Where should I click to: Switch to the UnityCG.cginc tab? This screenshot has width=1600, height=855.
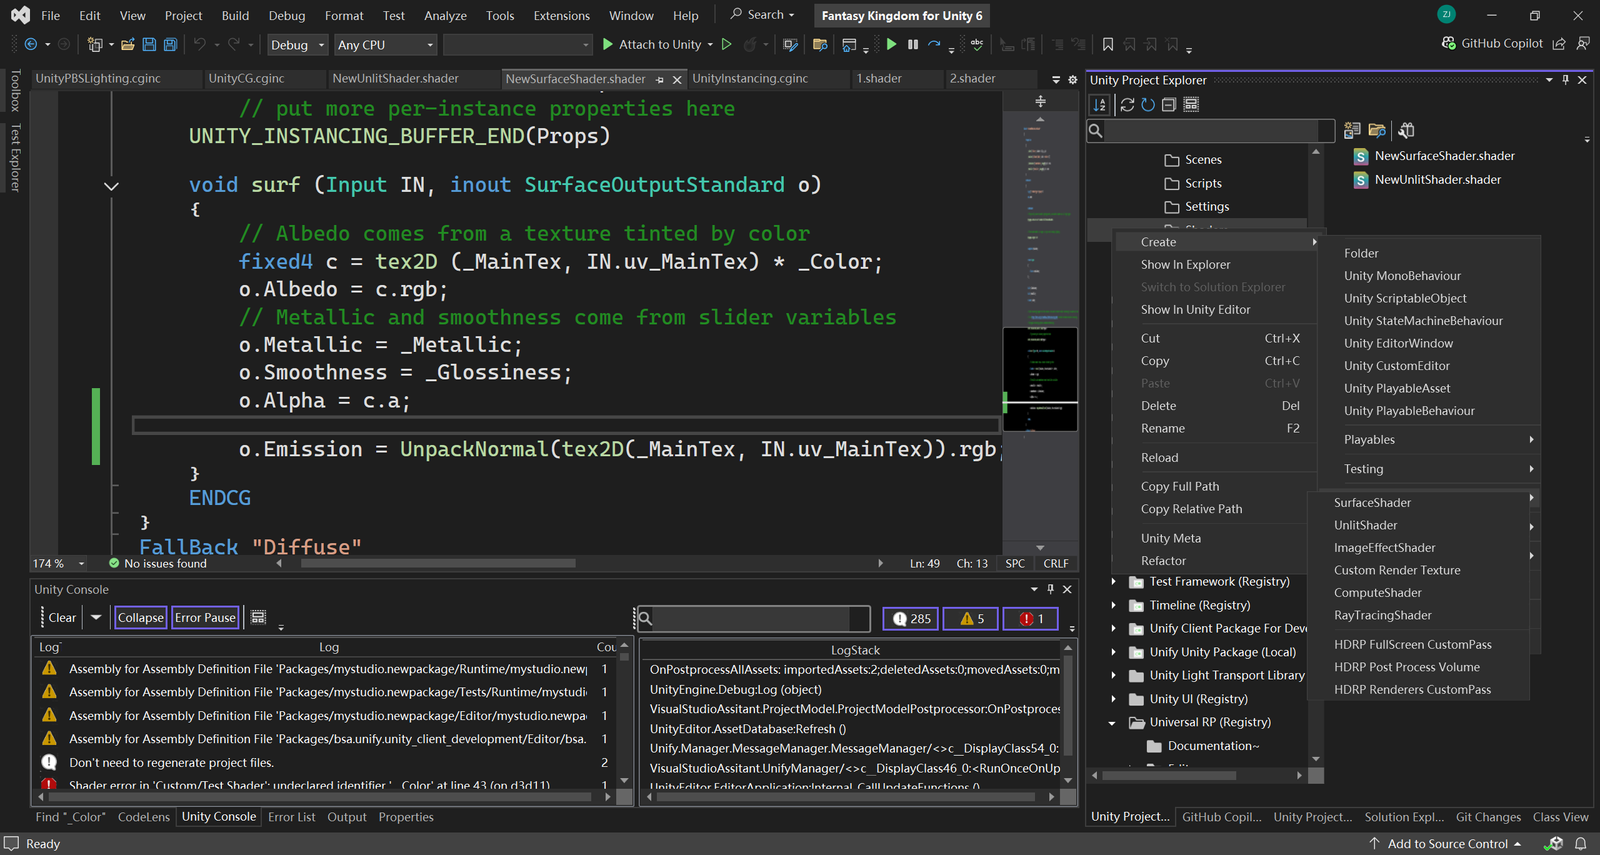pos(246,78)
